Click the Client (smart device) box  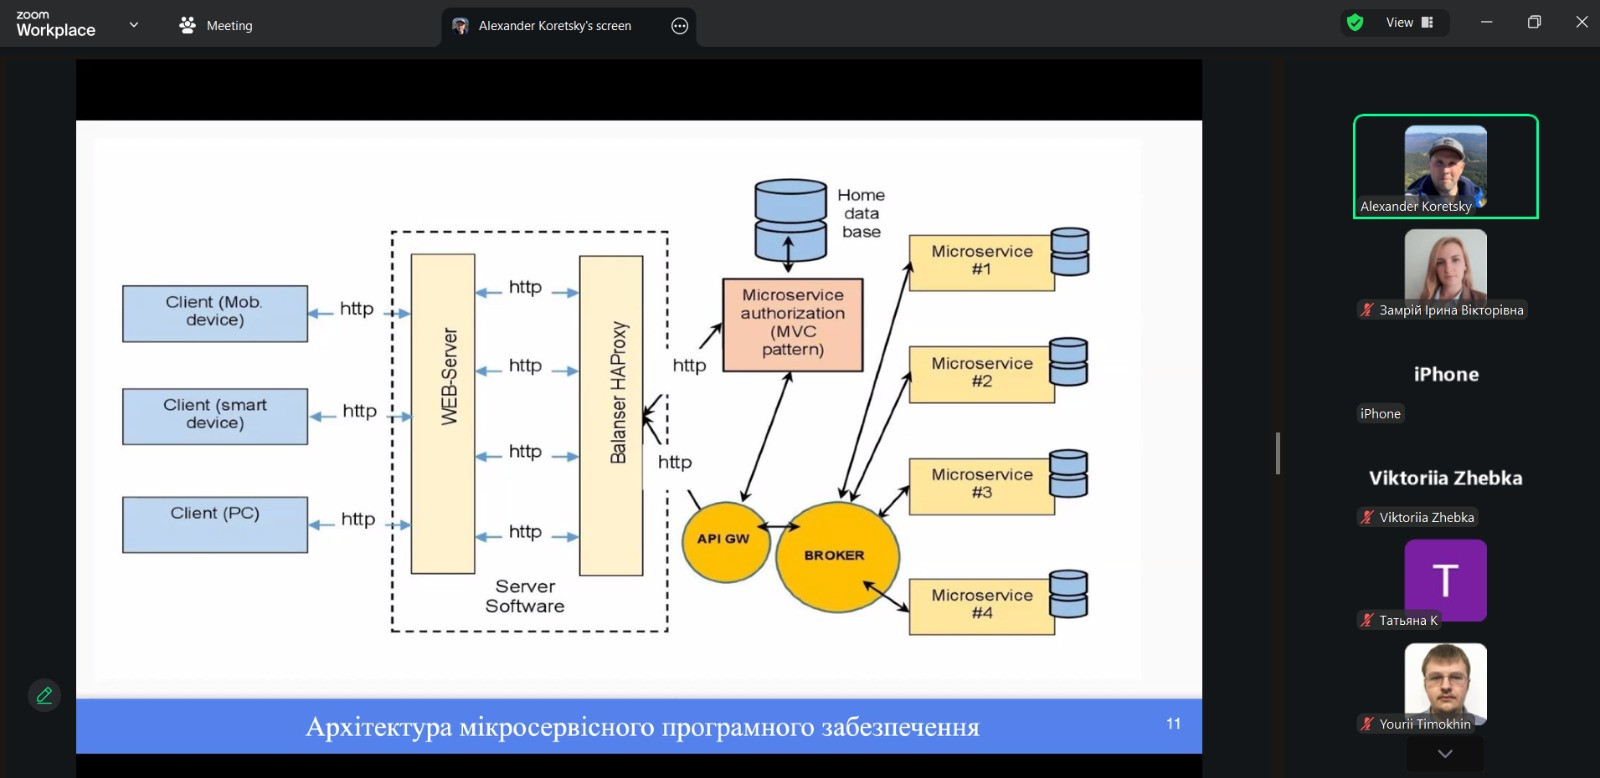tap(215, 416)
